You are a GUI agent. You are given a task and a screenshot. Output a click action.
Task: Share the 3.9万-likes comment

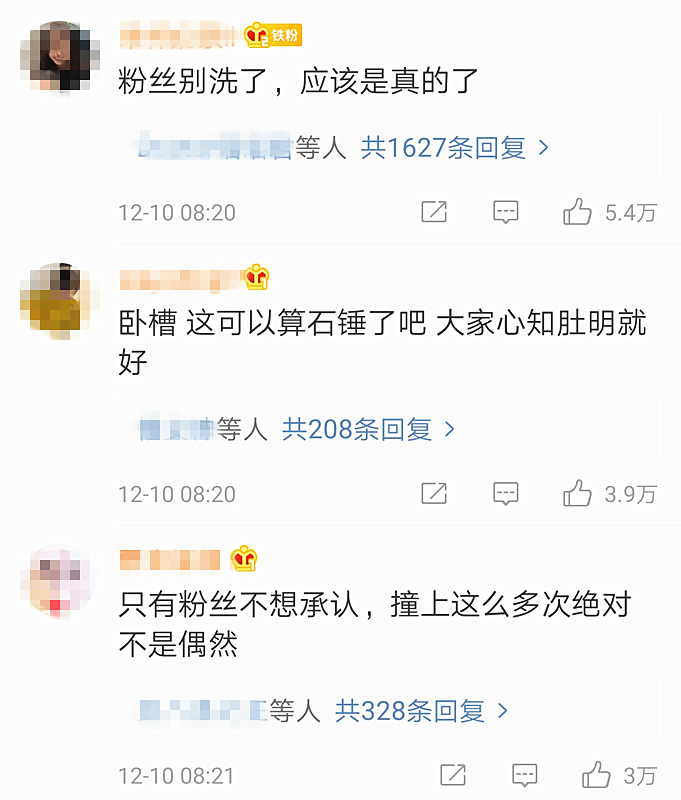pos(434,493)
